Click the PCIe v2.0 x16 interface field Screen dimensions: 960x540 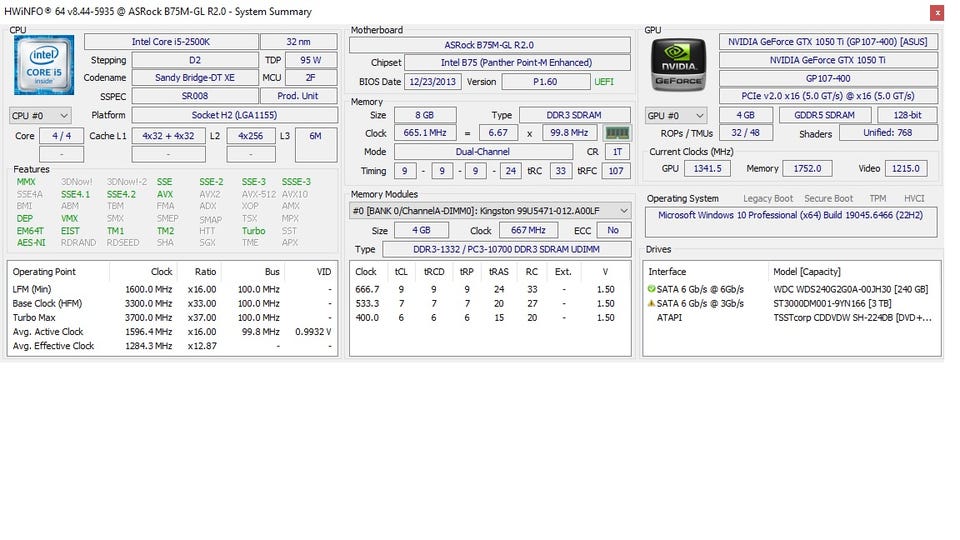tap(828, 96)
